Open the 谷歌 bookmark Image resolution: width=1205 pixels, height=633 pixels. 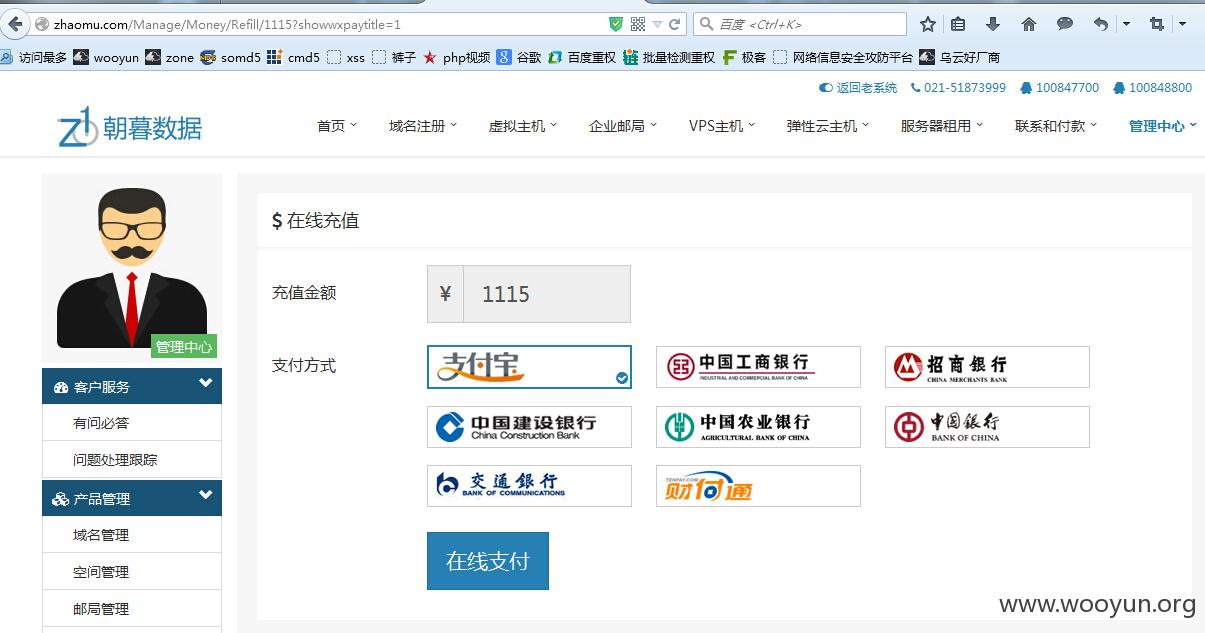click(519, 57)
